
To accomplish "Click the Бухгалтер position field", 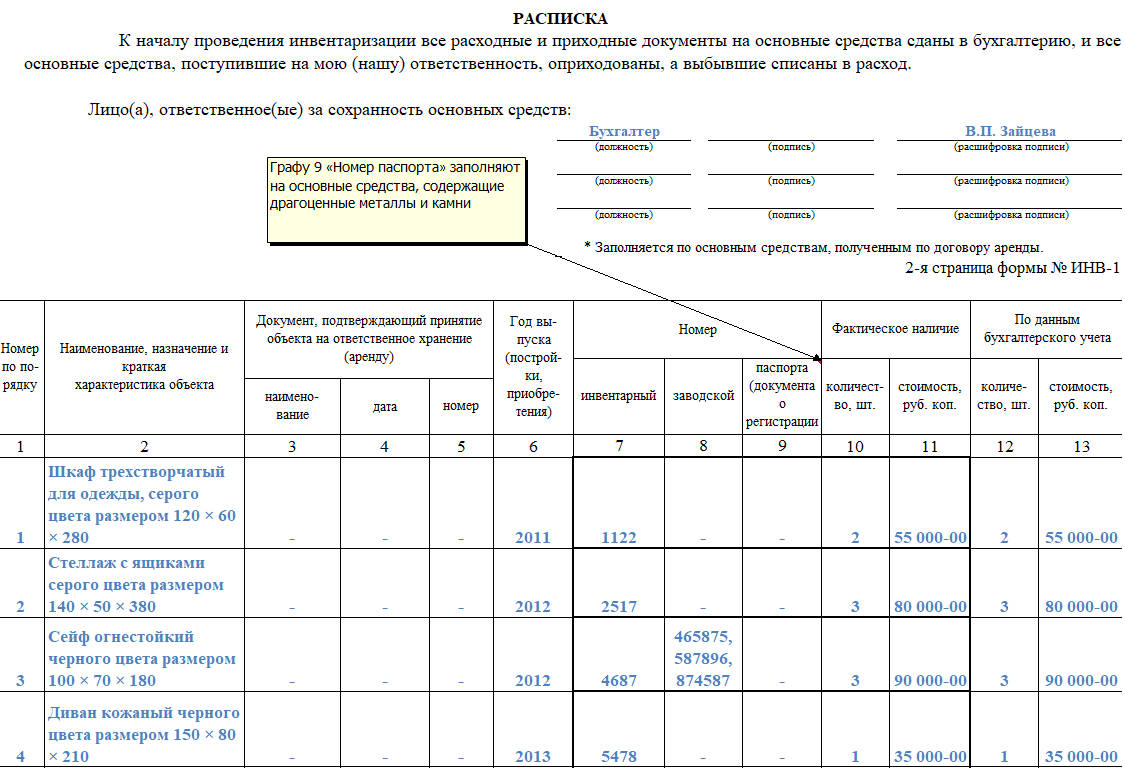I will click(x=624, y=132).
